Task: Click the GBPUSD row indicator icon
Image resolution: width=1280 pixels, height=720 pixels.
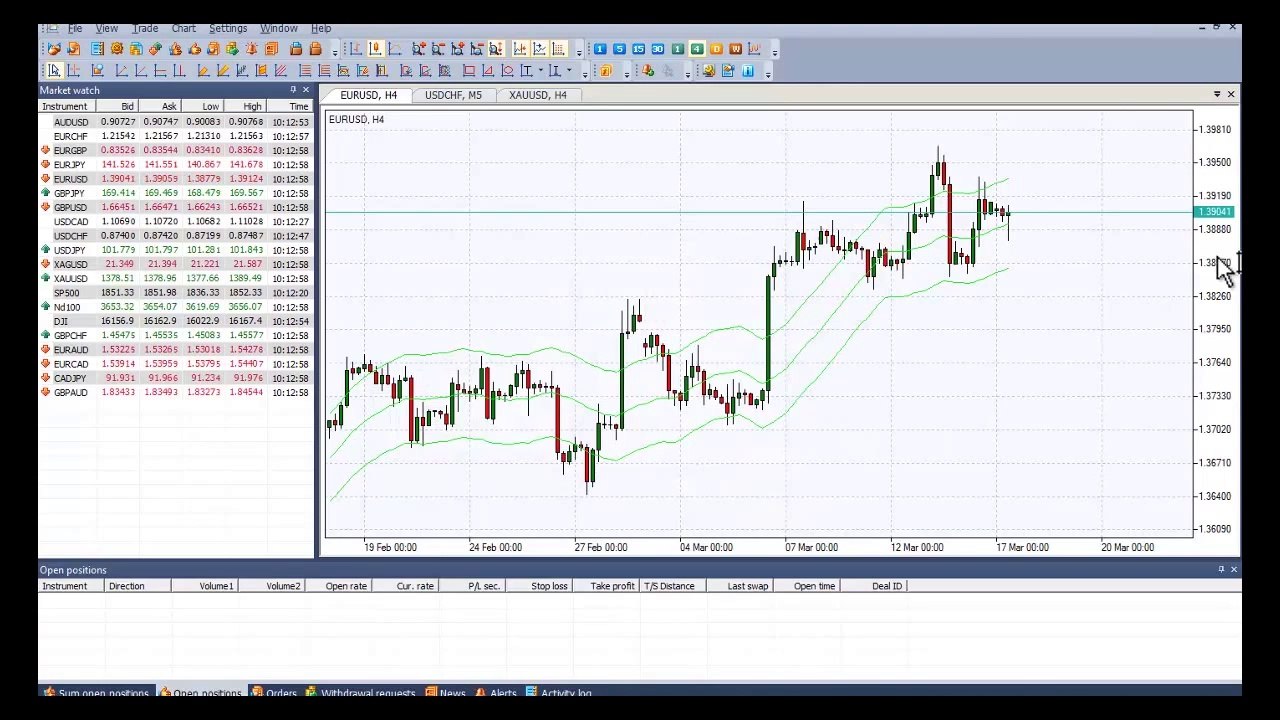Action: tap(46, 207)
